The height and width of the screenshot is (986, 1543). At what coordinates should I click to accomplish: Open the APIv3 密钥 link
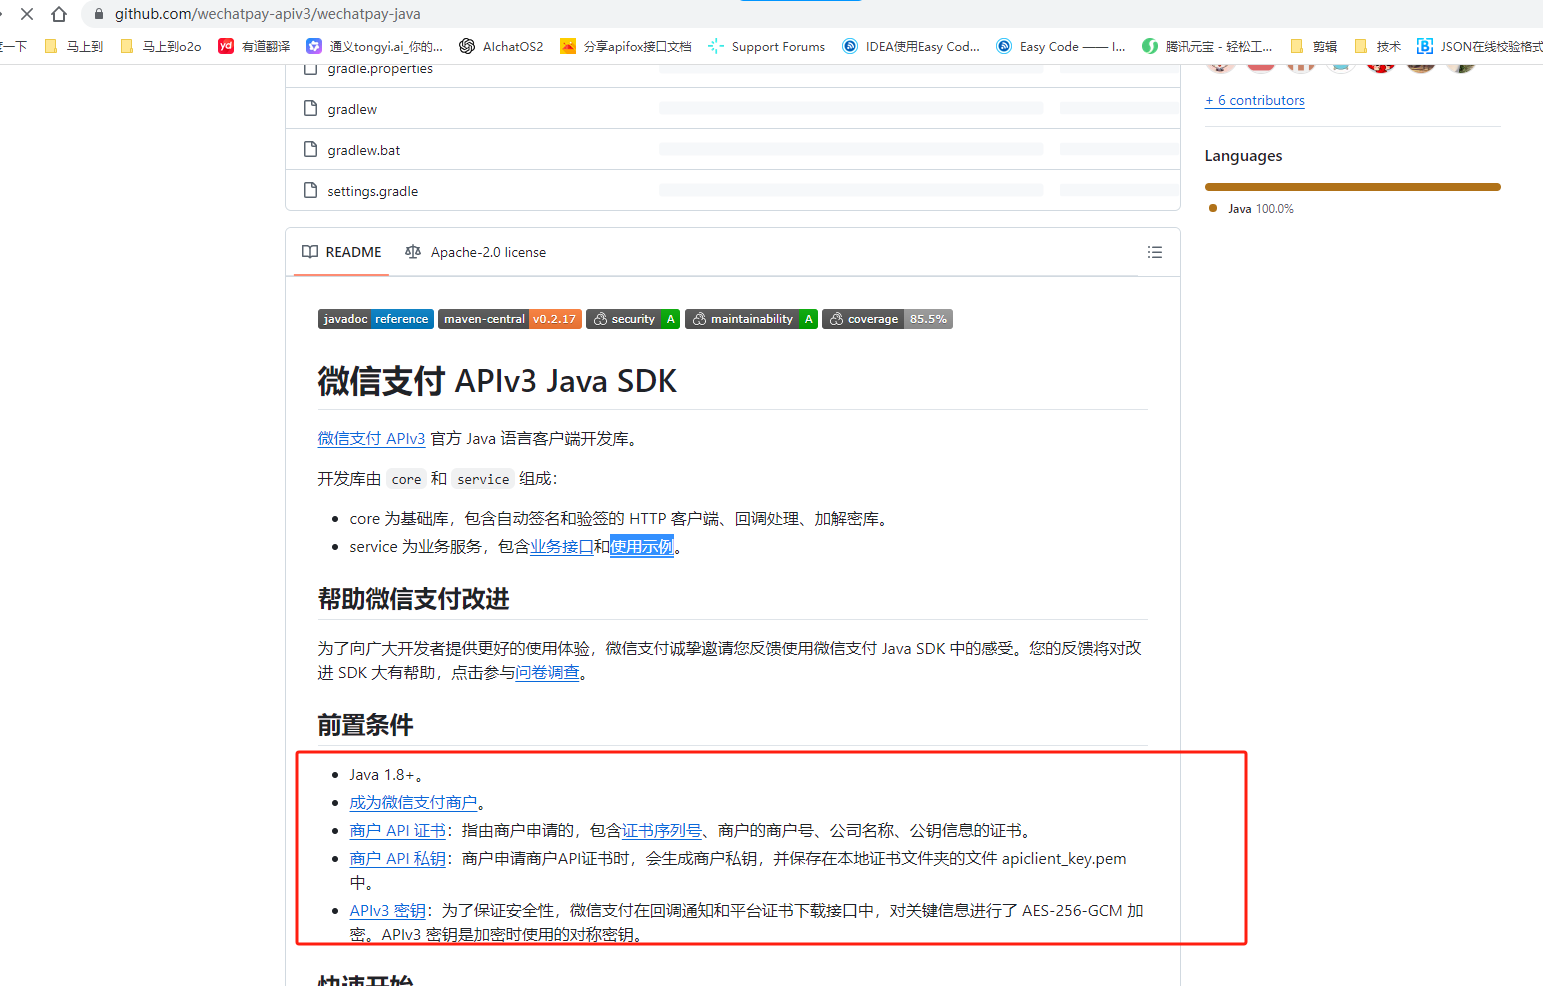[387, 910]
